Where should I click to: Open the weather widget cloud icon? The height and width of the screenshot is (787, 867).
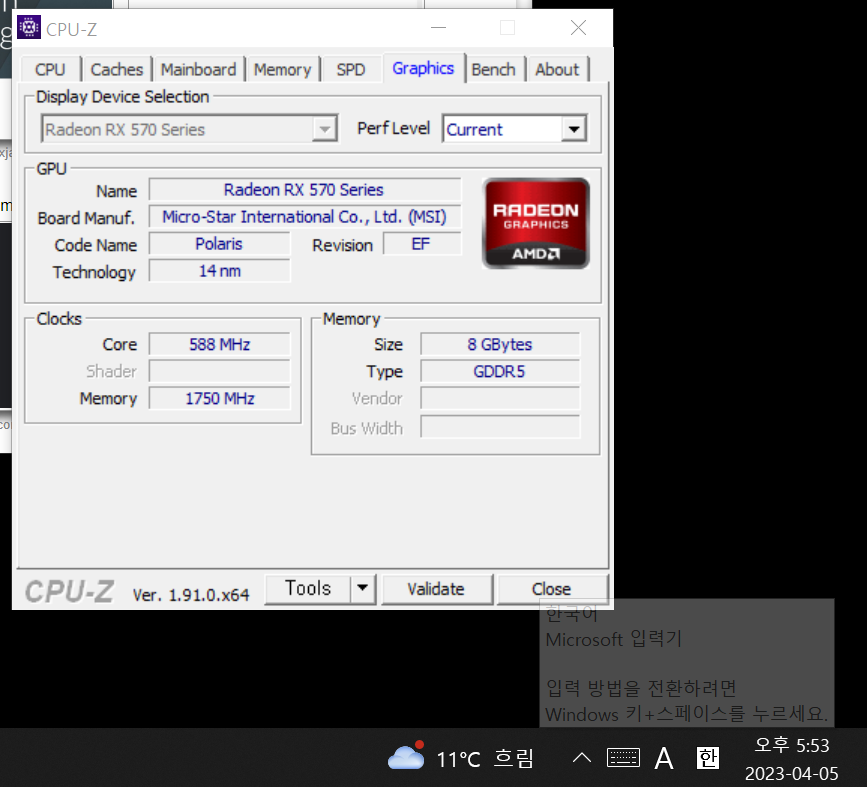click(x=406, y=756)
